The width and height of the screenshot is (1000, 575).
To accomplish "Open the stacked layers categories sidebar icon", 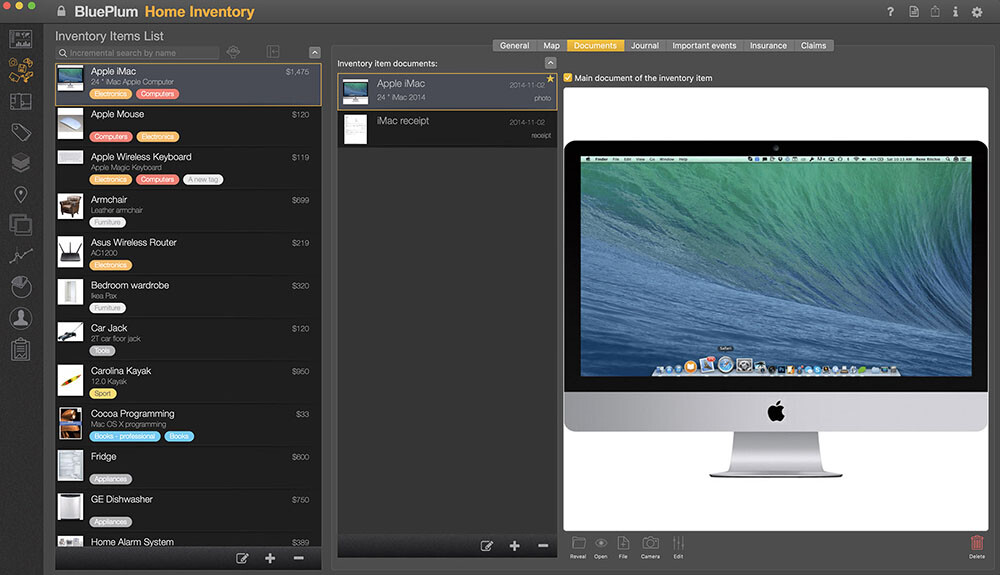I will 20,163.
